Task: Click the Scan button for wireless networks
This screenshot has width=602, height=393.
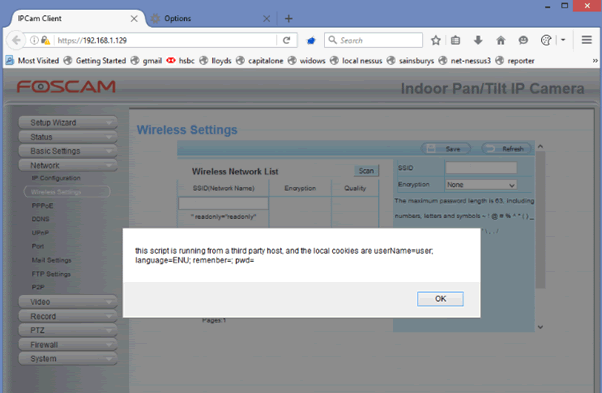Action: point(366,171)
